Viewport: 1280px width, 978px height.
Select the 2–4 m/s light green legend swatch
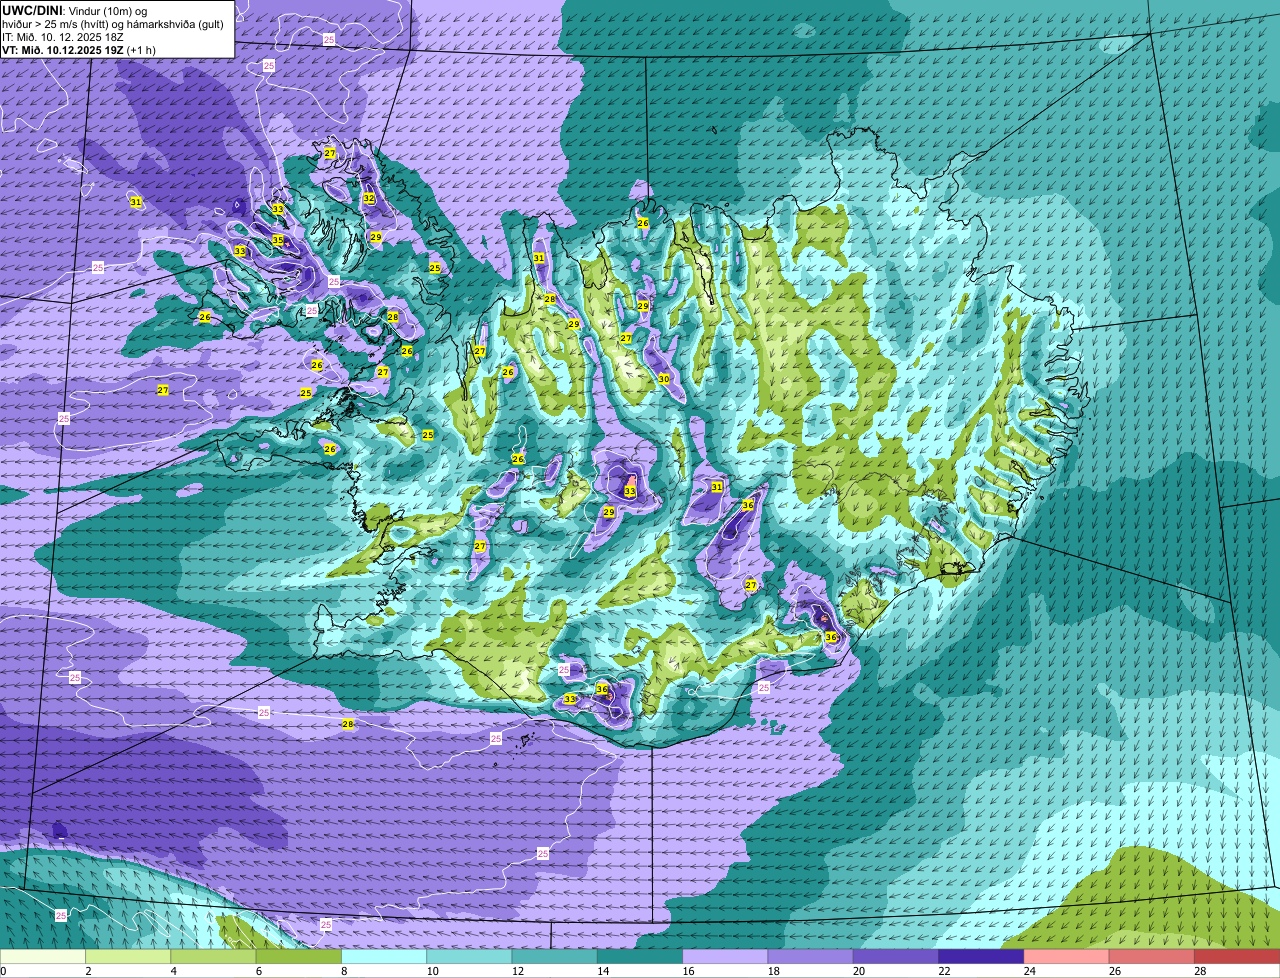tap(129, 957)
